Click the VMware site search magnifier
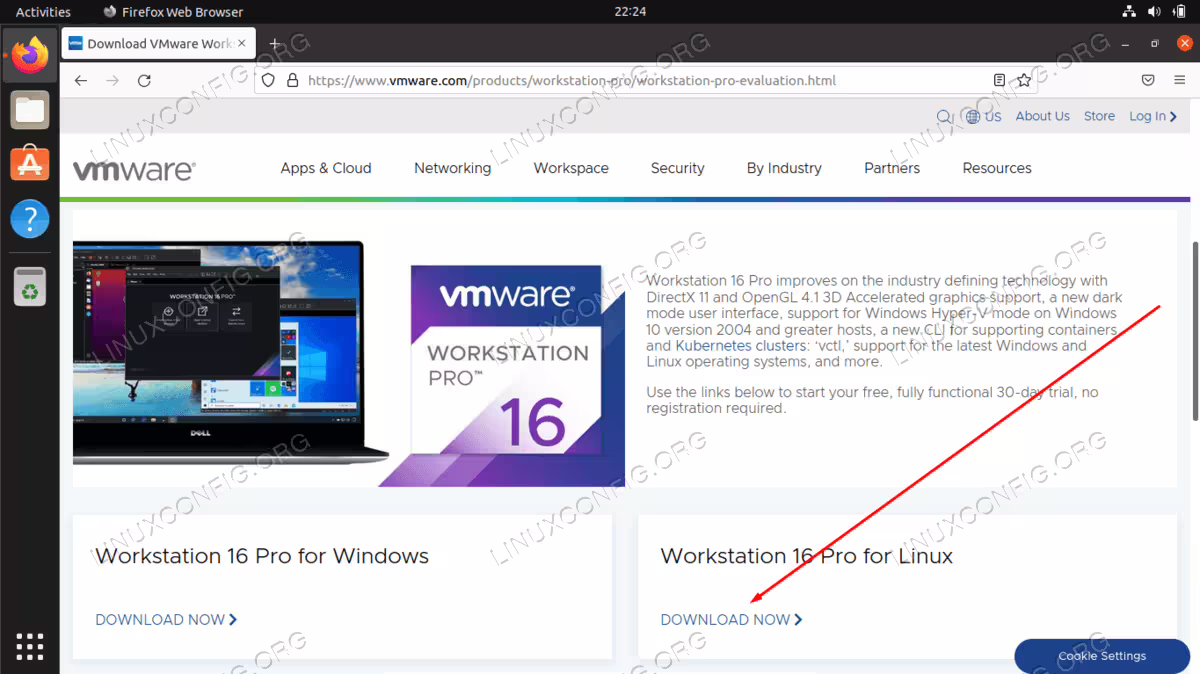 [944, 117]
